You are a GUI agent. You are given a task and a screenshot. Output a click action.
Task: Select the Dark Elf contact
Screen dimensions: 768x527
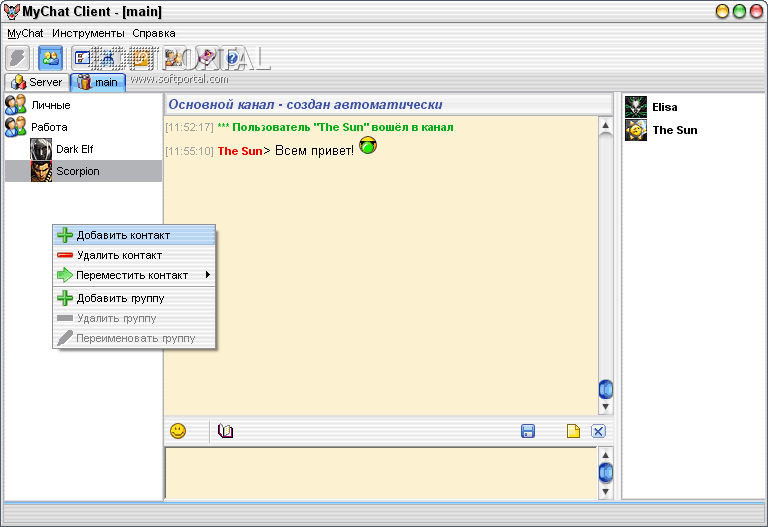pyautogui.click(x=83, y=149)
